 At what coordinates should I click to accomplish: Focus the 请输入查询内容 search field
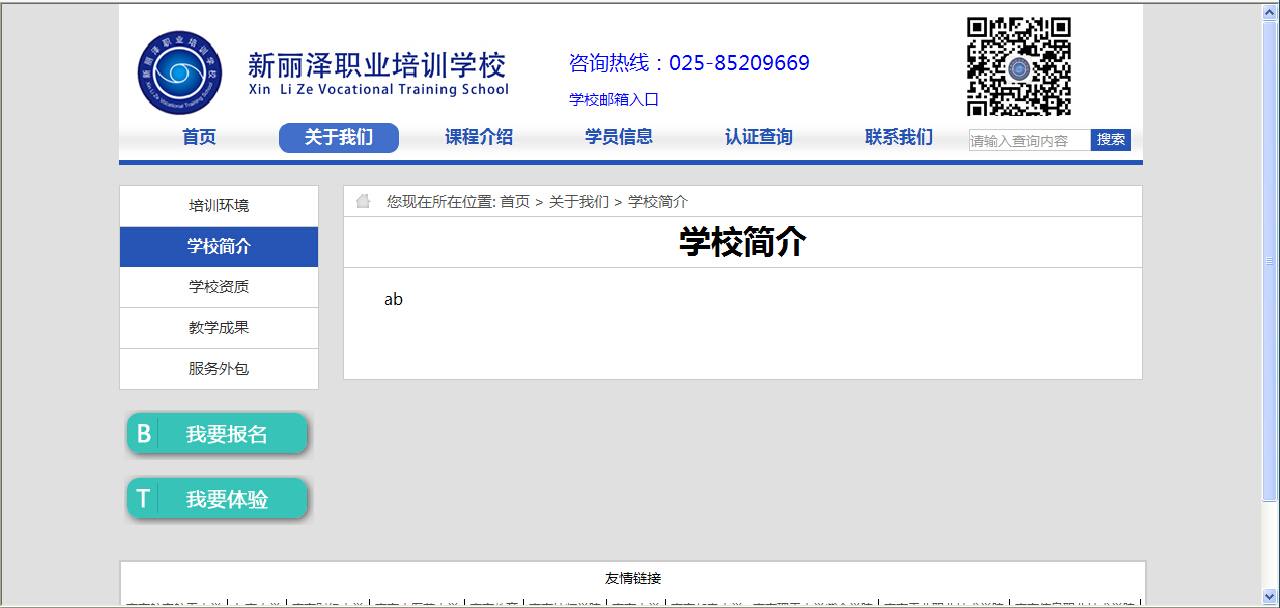(1029, 141)
